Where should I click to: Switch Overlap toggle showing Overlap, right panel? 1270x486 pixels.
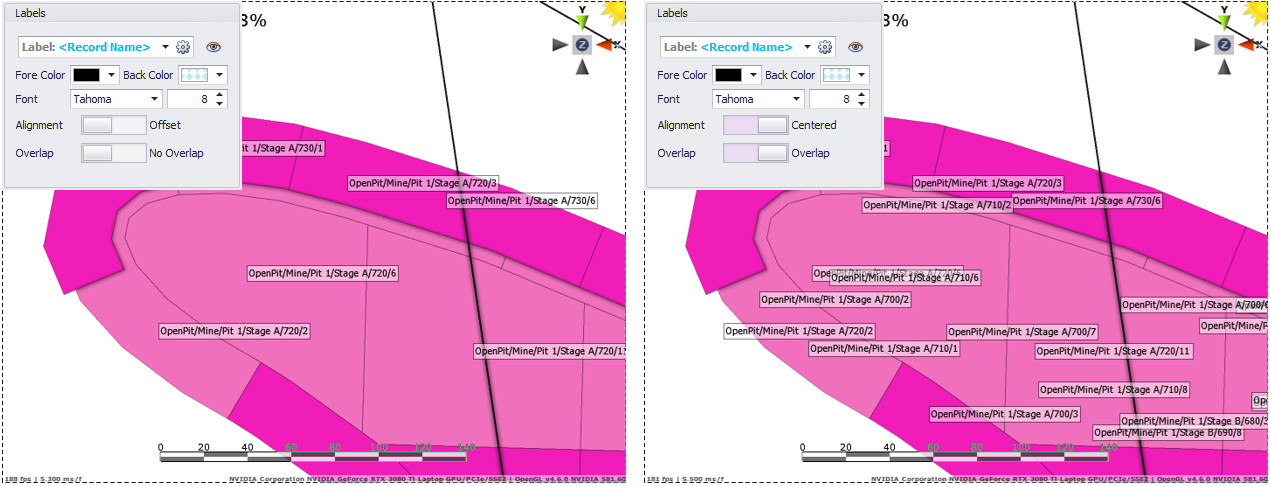coord(755,153)
